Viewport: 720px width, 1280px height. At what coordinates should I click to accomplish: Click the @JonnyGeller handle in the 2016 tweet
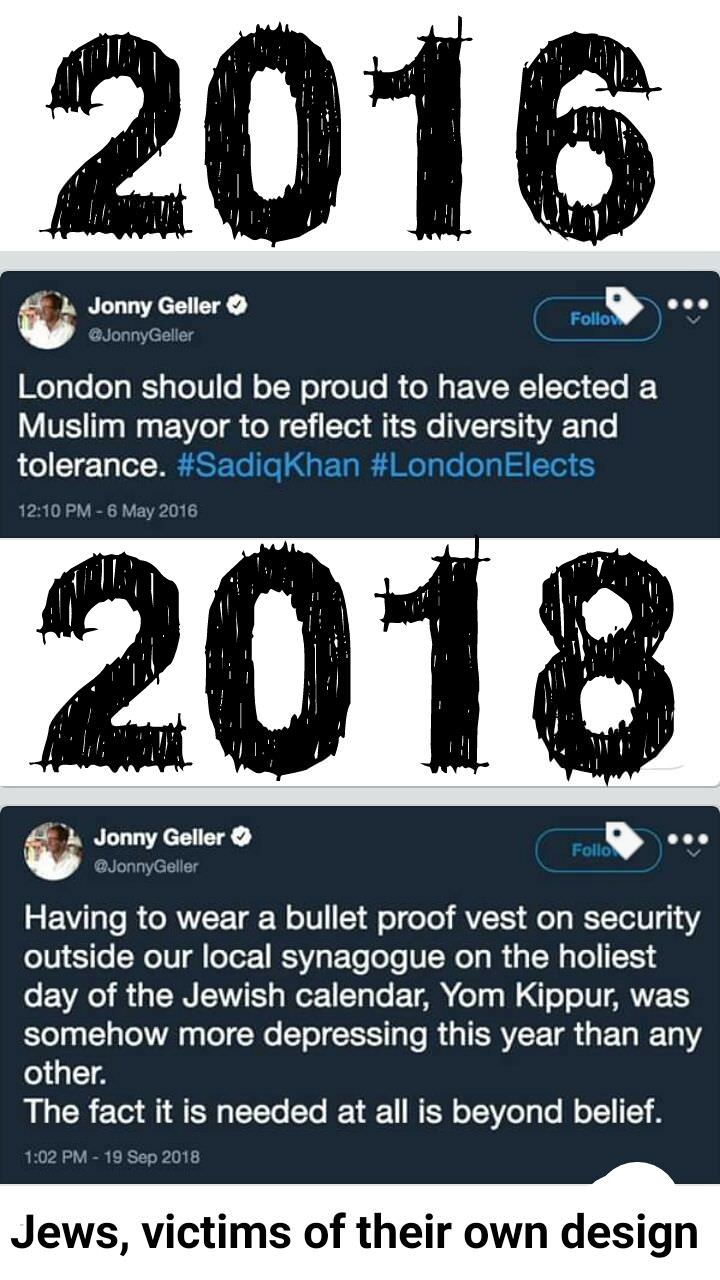point(141,335)
